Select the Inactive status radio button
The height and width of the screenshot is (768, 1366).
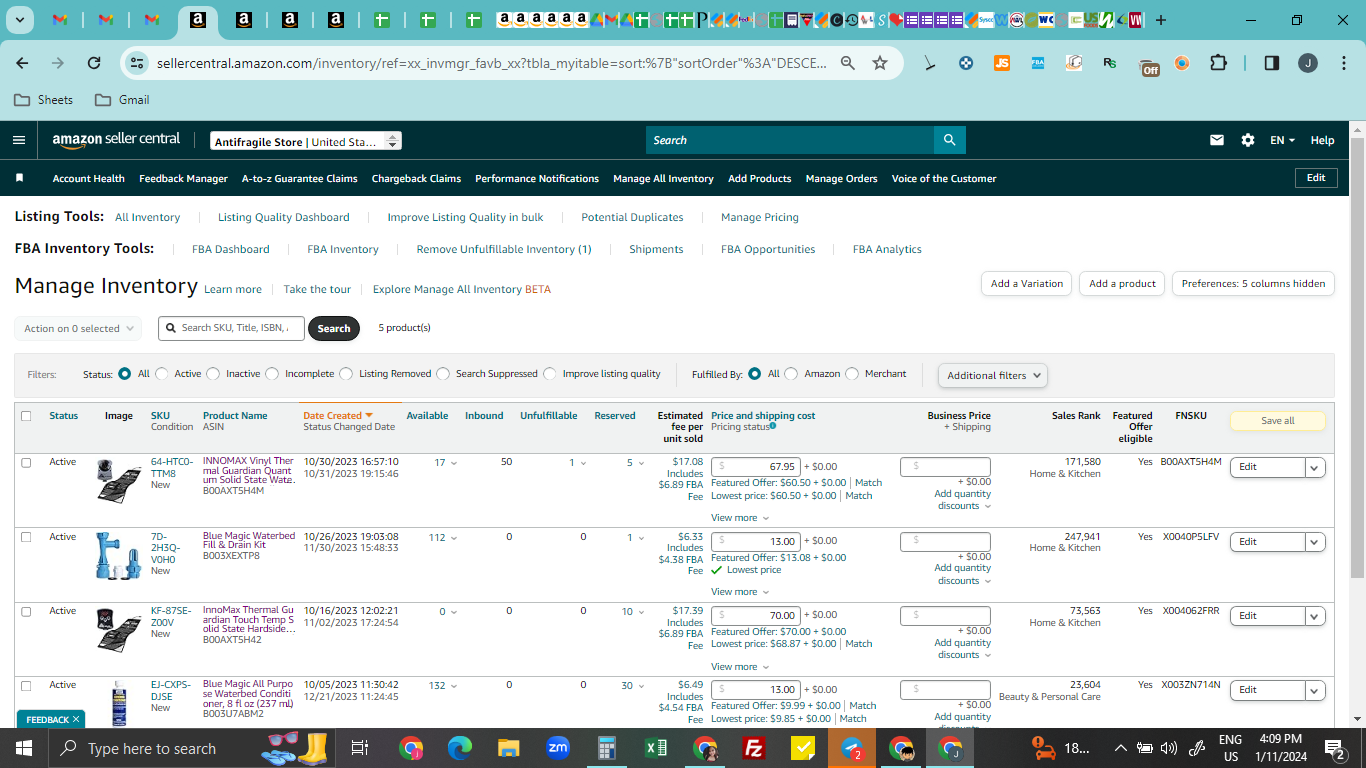[213, 374]
